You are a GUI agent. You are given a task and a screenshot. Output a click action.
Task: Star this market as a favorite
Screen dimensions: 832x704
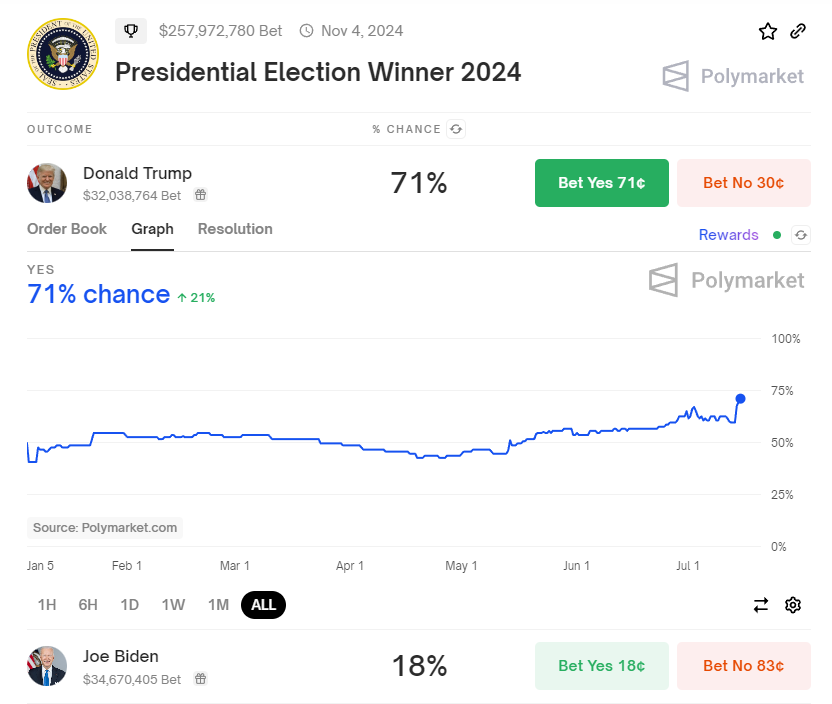point(768,31)
